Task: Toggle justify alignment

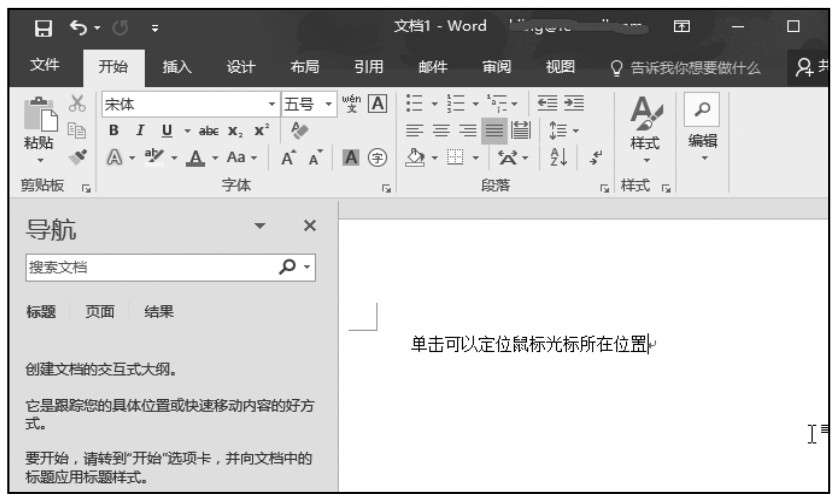Action: 494,131
